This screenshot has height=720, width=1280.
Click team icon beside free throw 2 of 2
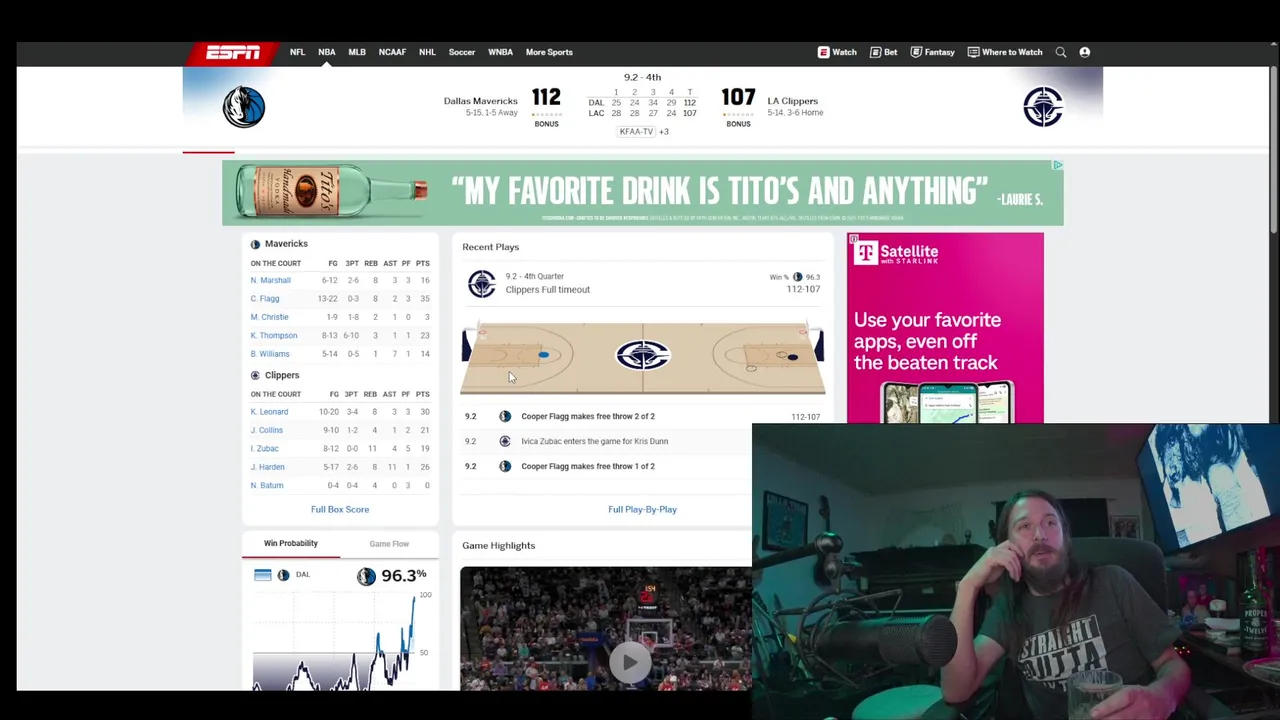(505, 416)
